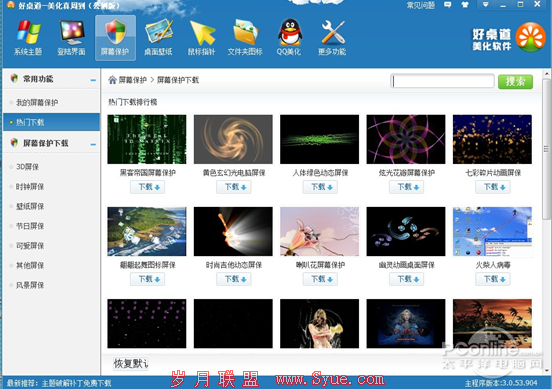Select the 桌面壁纸 wallpaper icon
This screenshot has width=552, height=389.
point(159,32)
